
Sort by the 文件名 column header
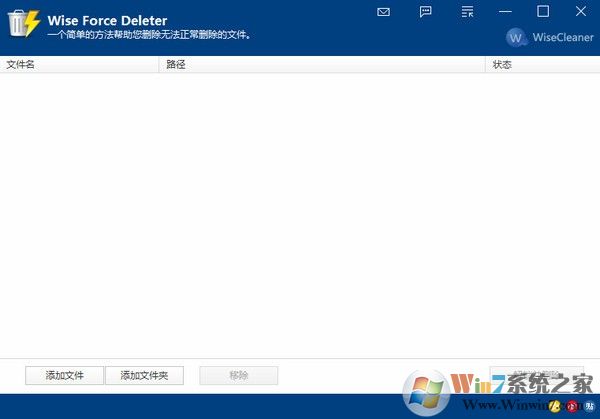(x=79, y=64)
